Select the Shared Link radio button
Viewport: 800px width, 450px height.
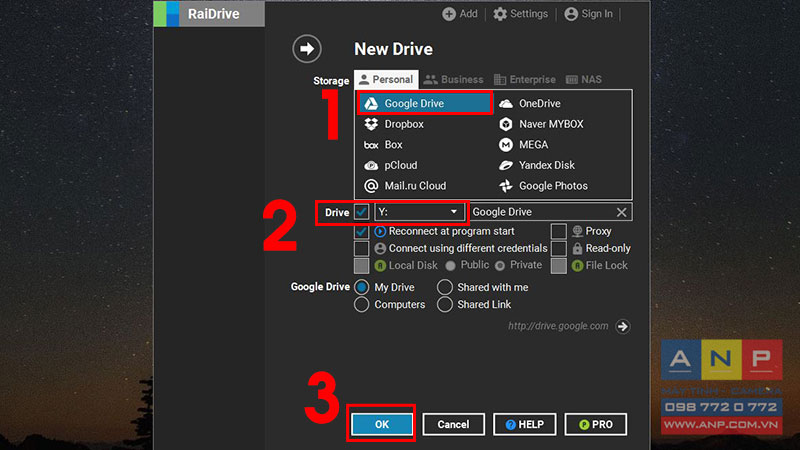[445, 305]
